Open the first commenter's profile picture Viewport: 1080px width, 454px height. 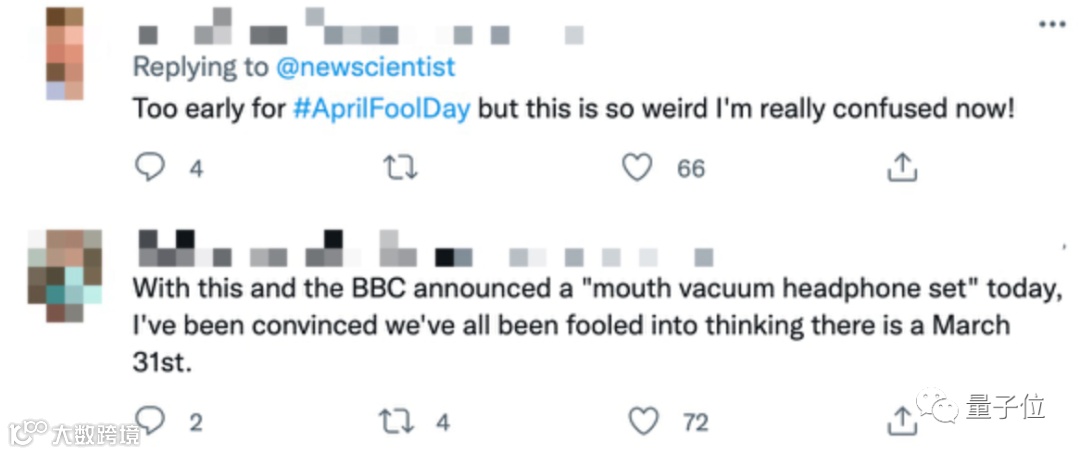coord(65,53)
